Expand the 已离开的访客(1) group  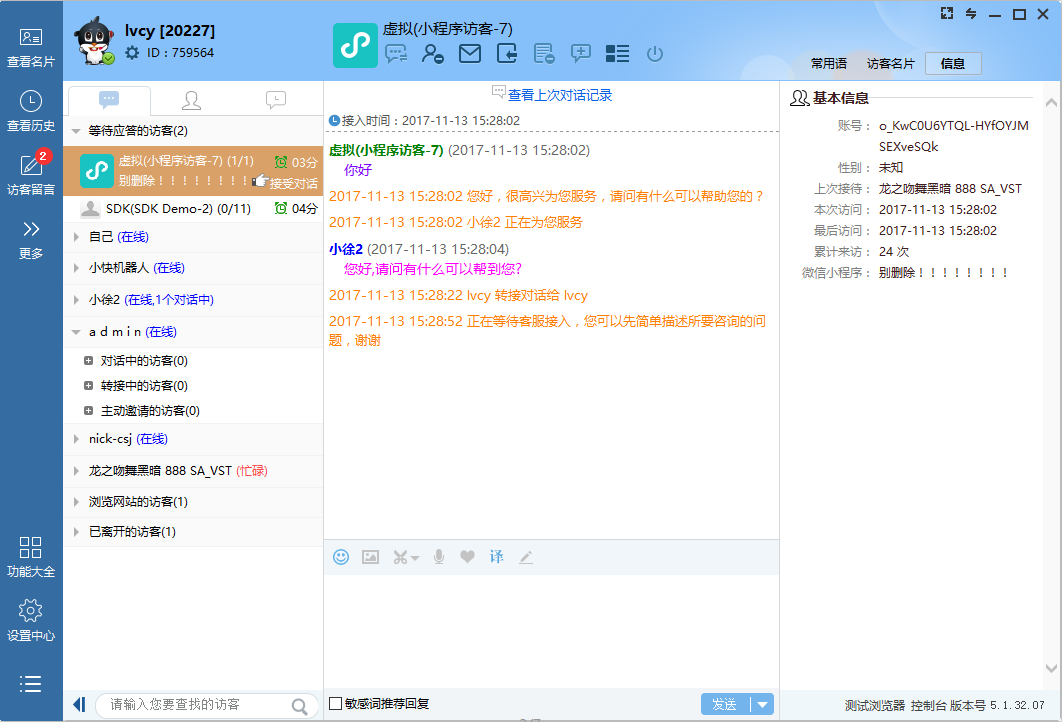point(77,532)
